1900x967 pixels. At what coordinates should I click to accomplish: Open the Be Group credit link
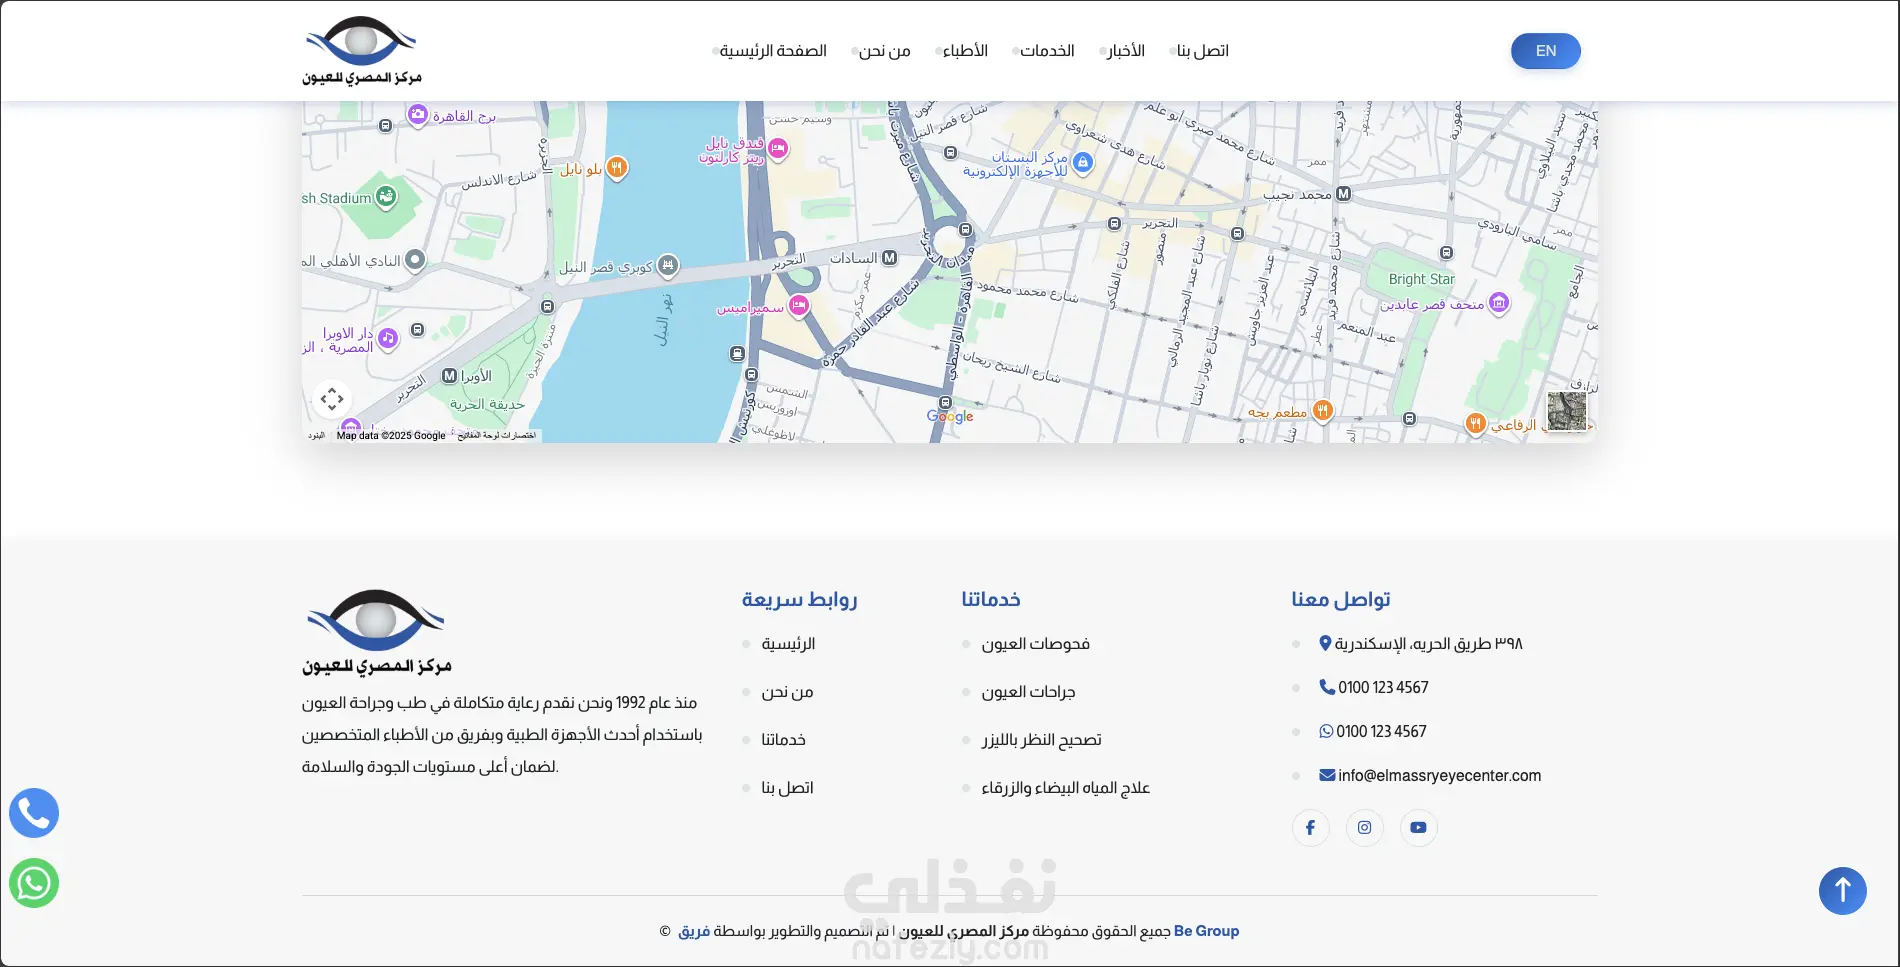pyautogui.click(x=1206, y=931)
